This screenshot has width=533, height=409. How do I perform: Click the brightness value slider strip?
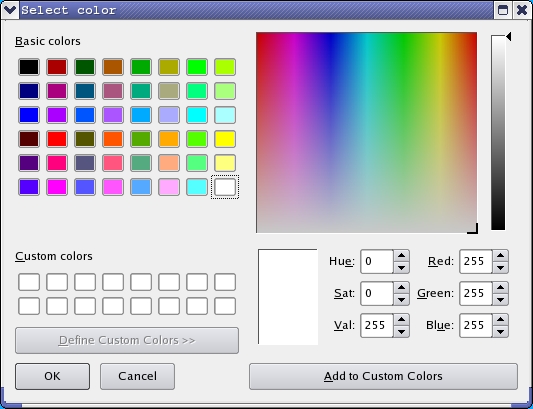tap(498, 133)
